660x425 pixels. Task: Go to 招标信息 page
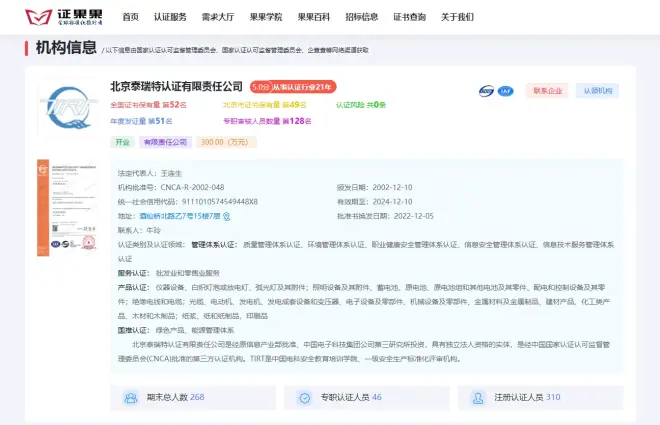362,17
